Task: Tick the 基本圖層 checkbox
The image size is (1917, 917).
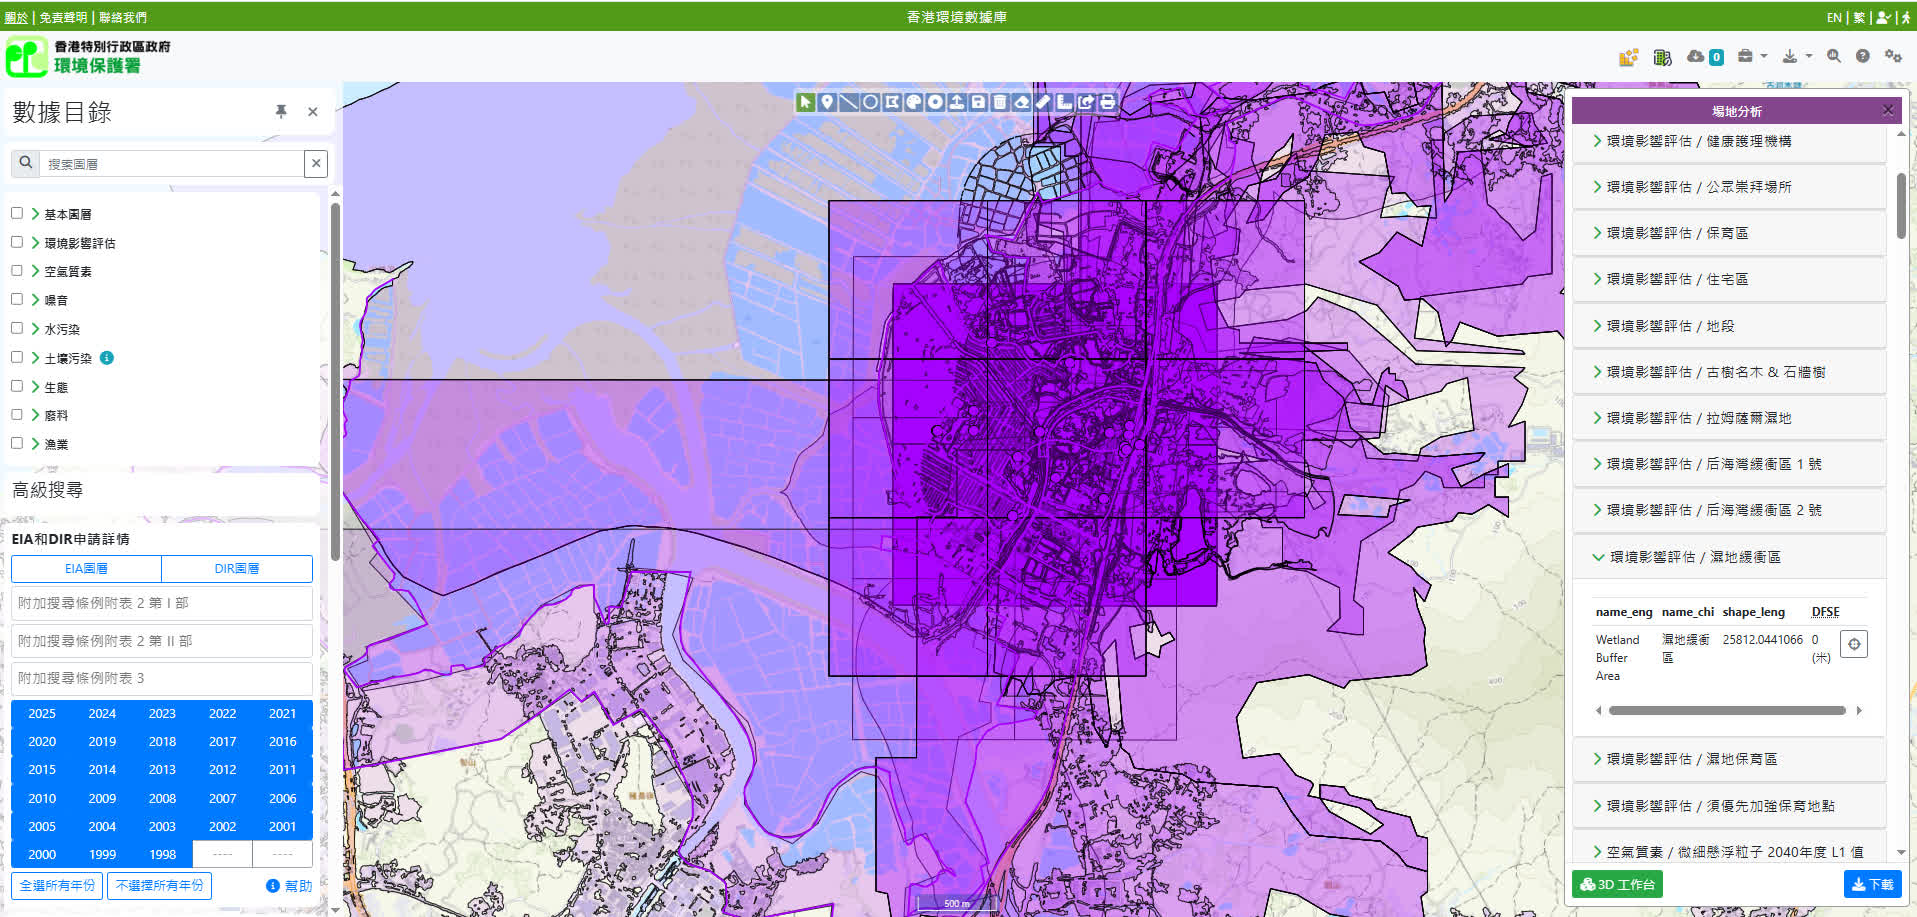Action: click(17, 213)
